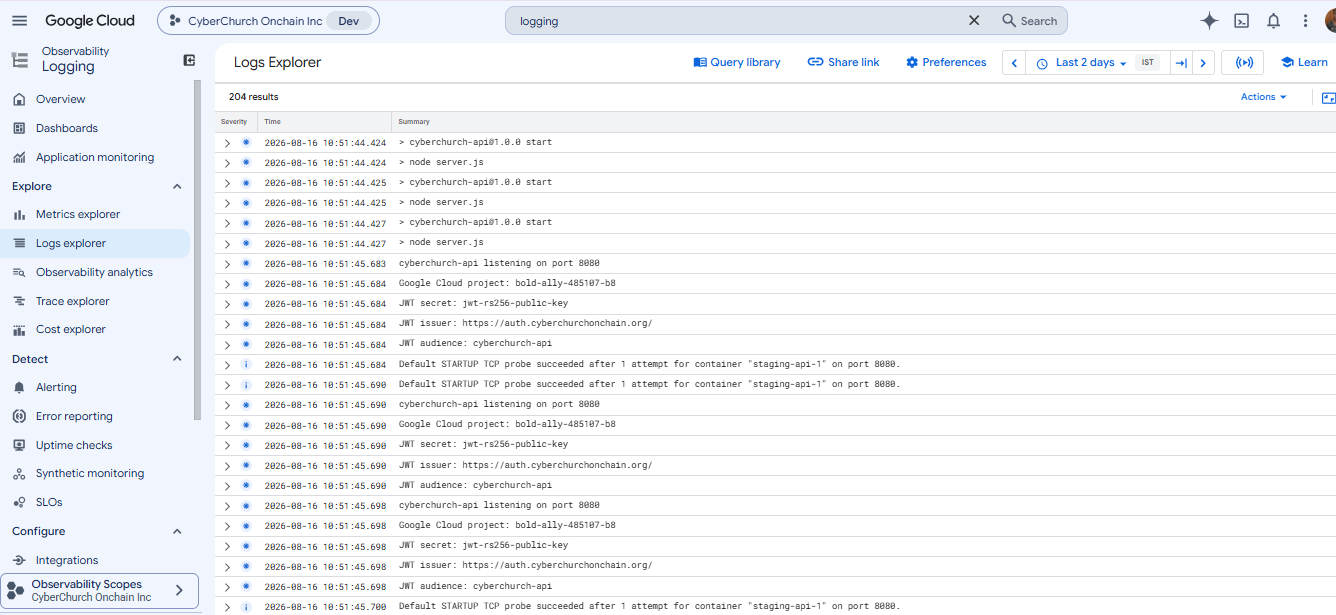Open Preferences
Viewport: 1336px width, 615px height.
[x=946, y=62]
